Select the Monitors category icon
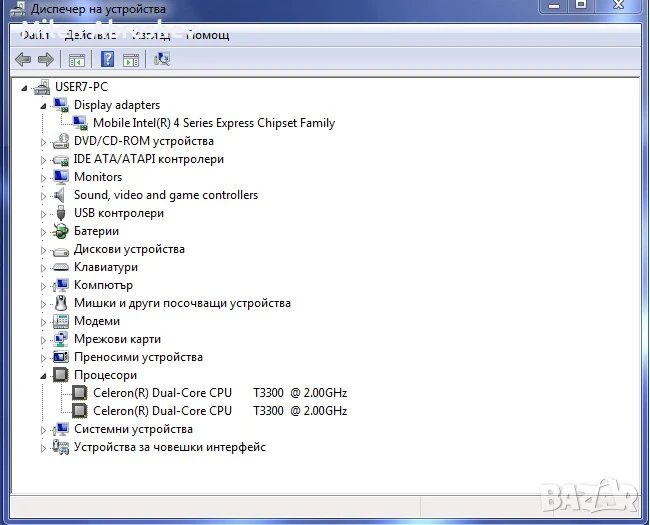650x525 pixels. (x=61, y=177)
